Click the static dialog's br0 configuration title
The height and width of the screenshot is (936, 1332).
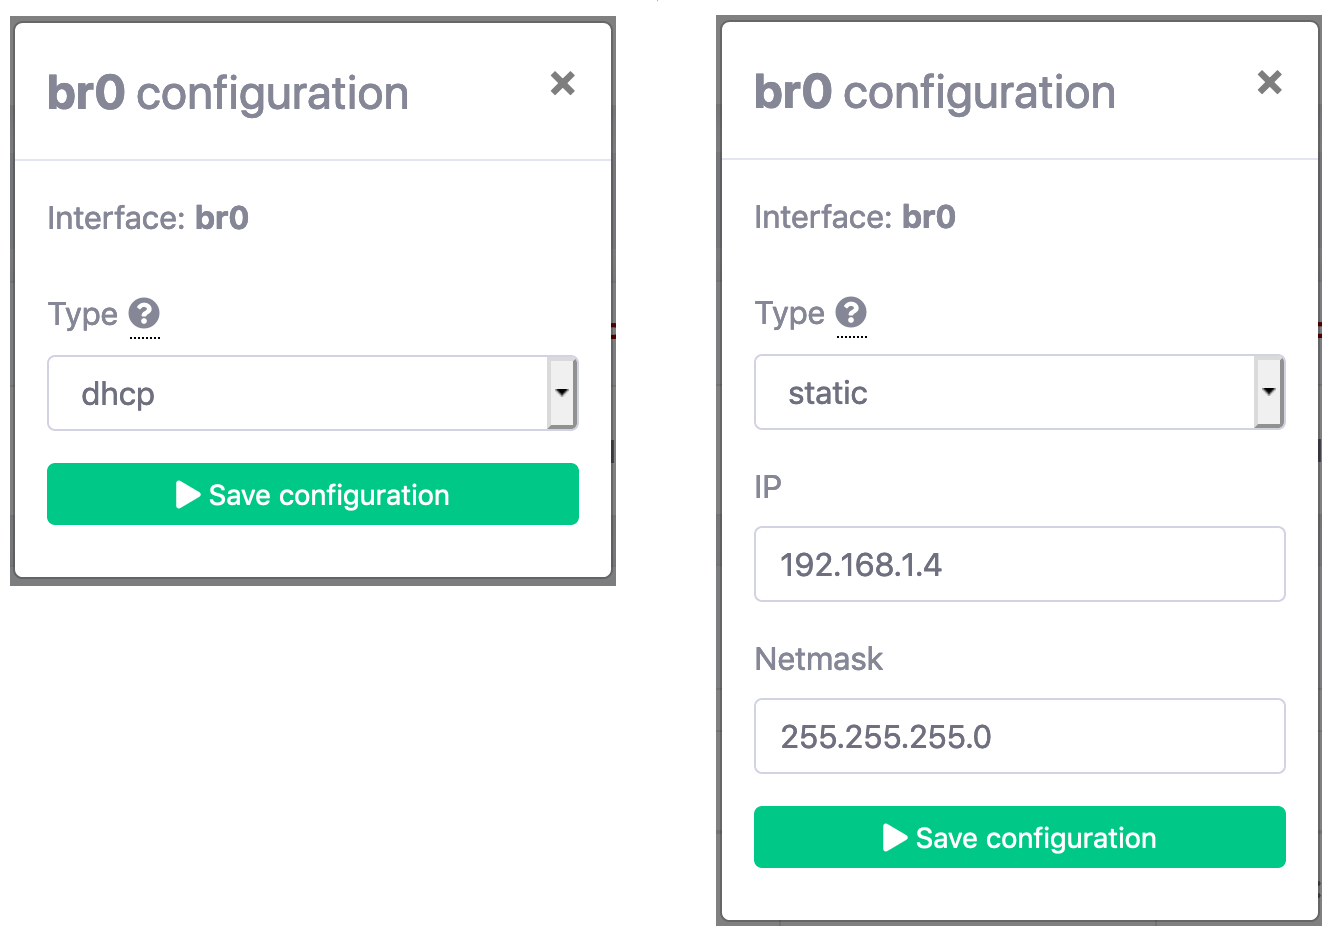tap(934, 92)
